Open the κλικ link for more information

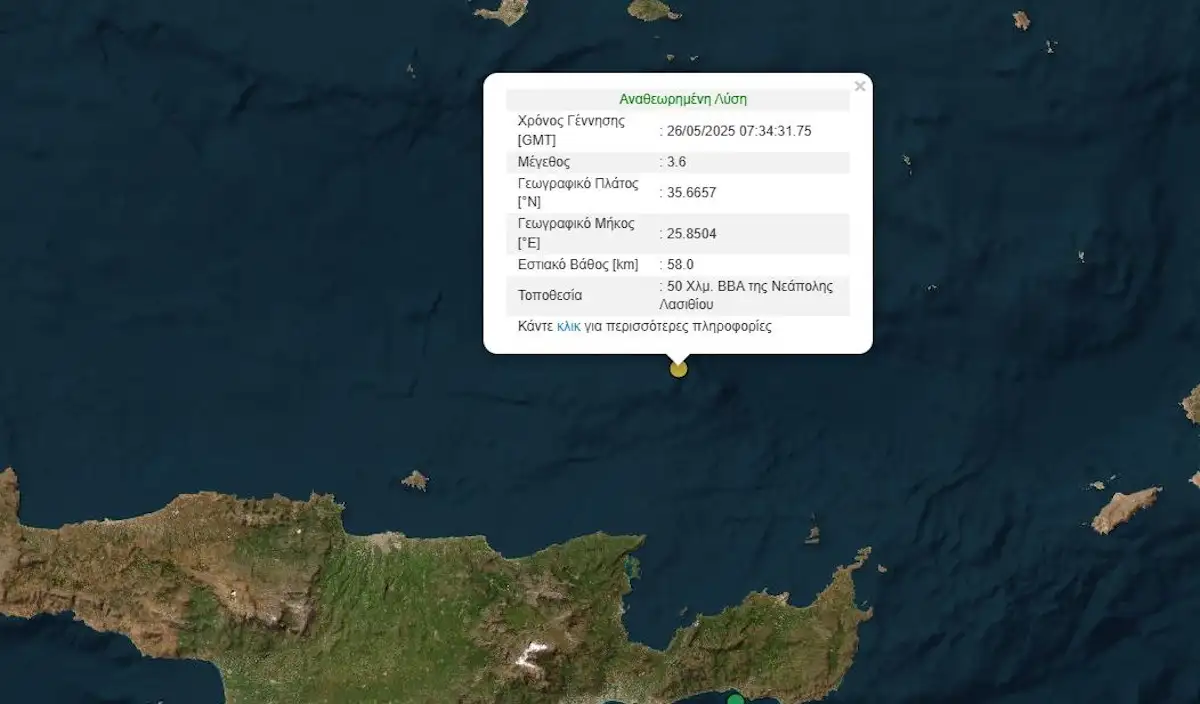[569, 326]
